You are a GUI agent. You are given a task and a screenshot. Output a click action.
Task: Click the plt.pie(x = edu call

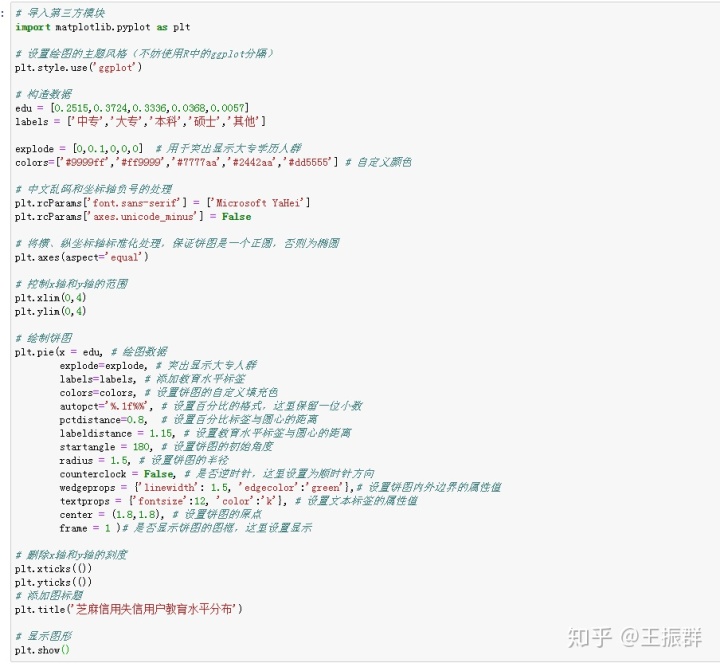pos(58,352)
